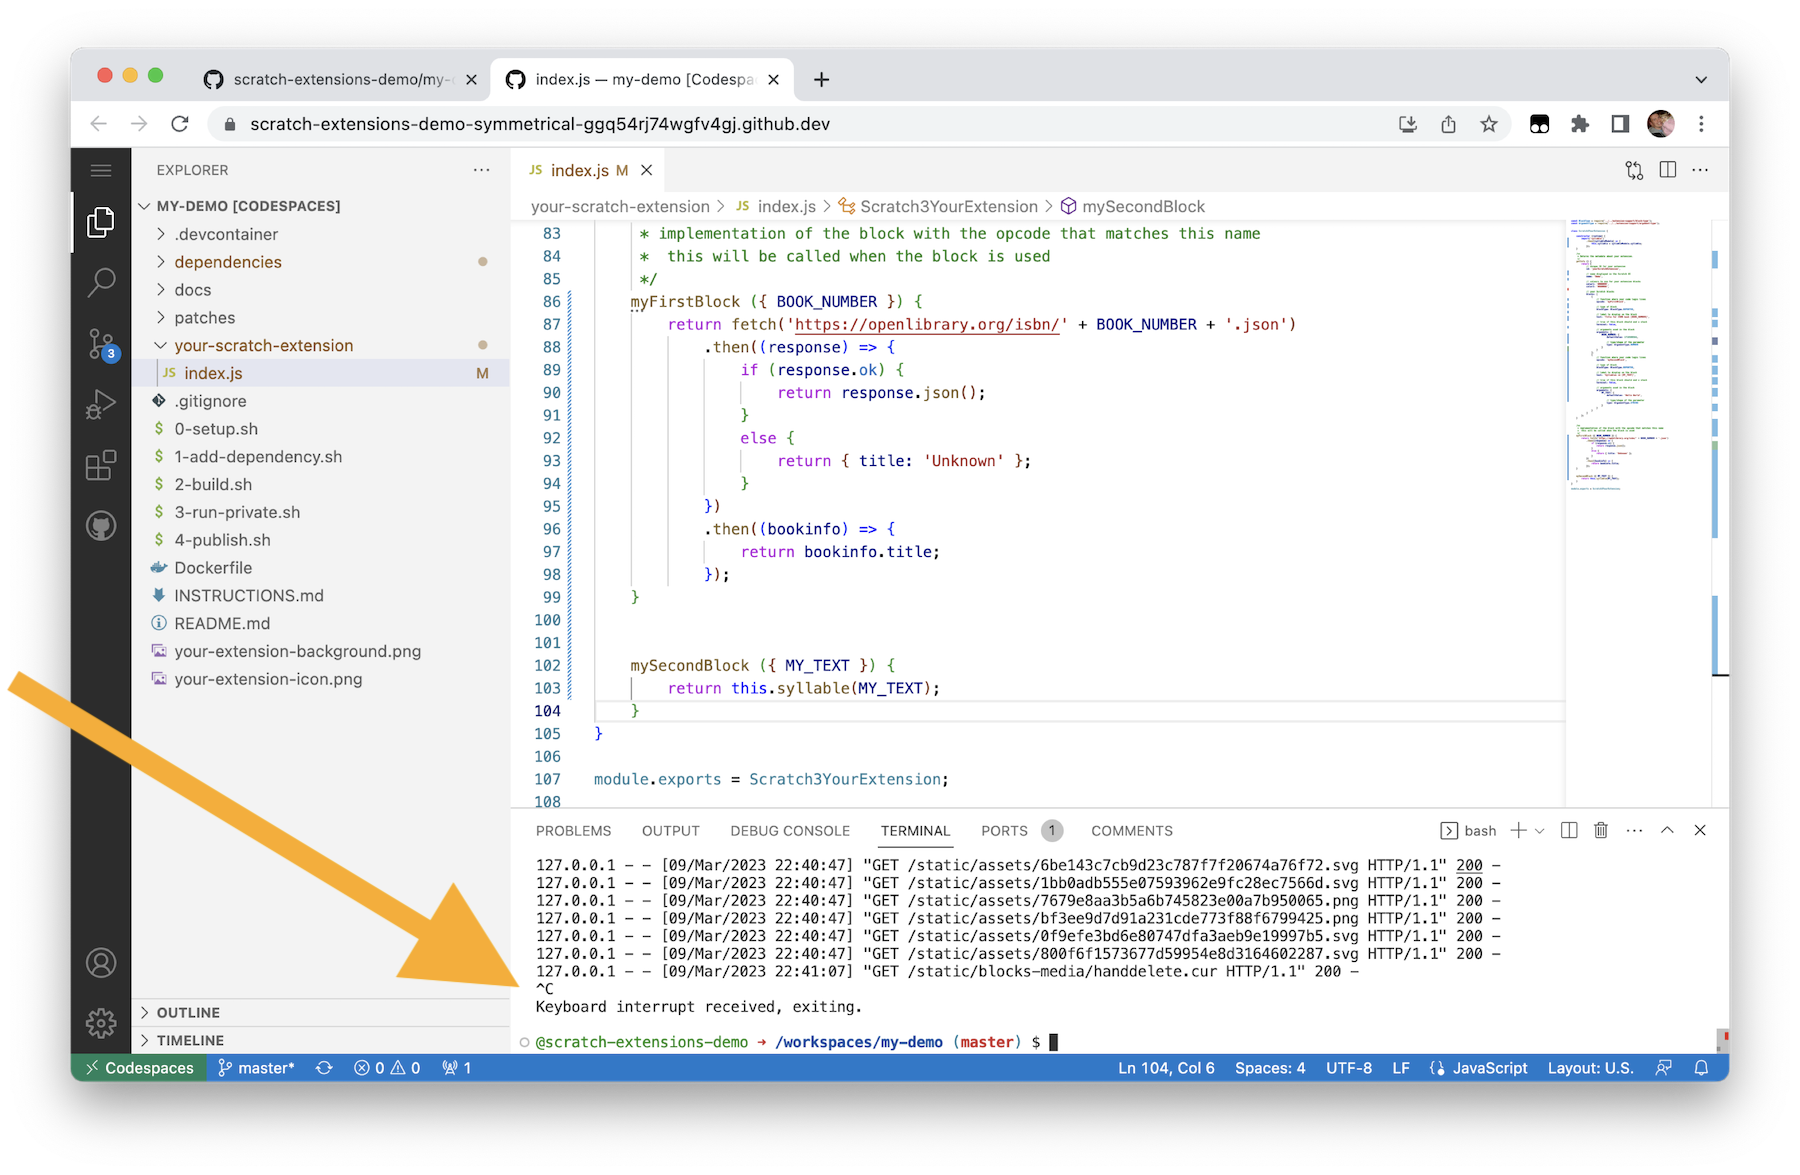The height and width of the screenshot is (1175, 1800).
Task: Select index.js in the file explorer
Action: click(213, 372)
